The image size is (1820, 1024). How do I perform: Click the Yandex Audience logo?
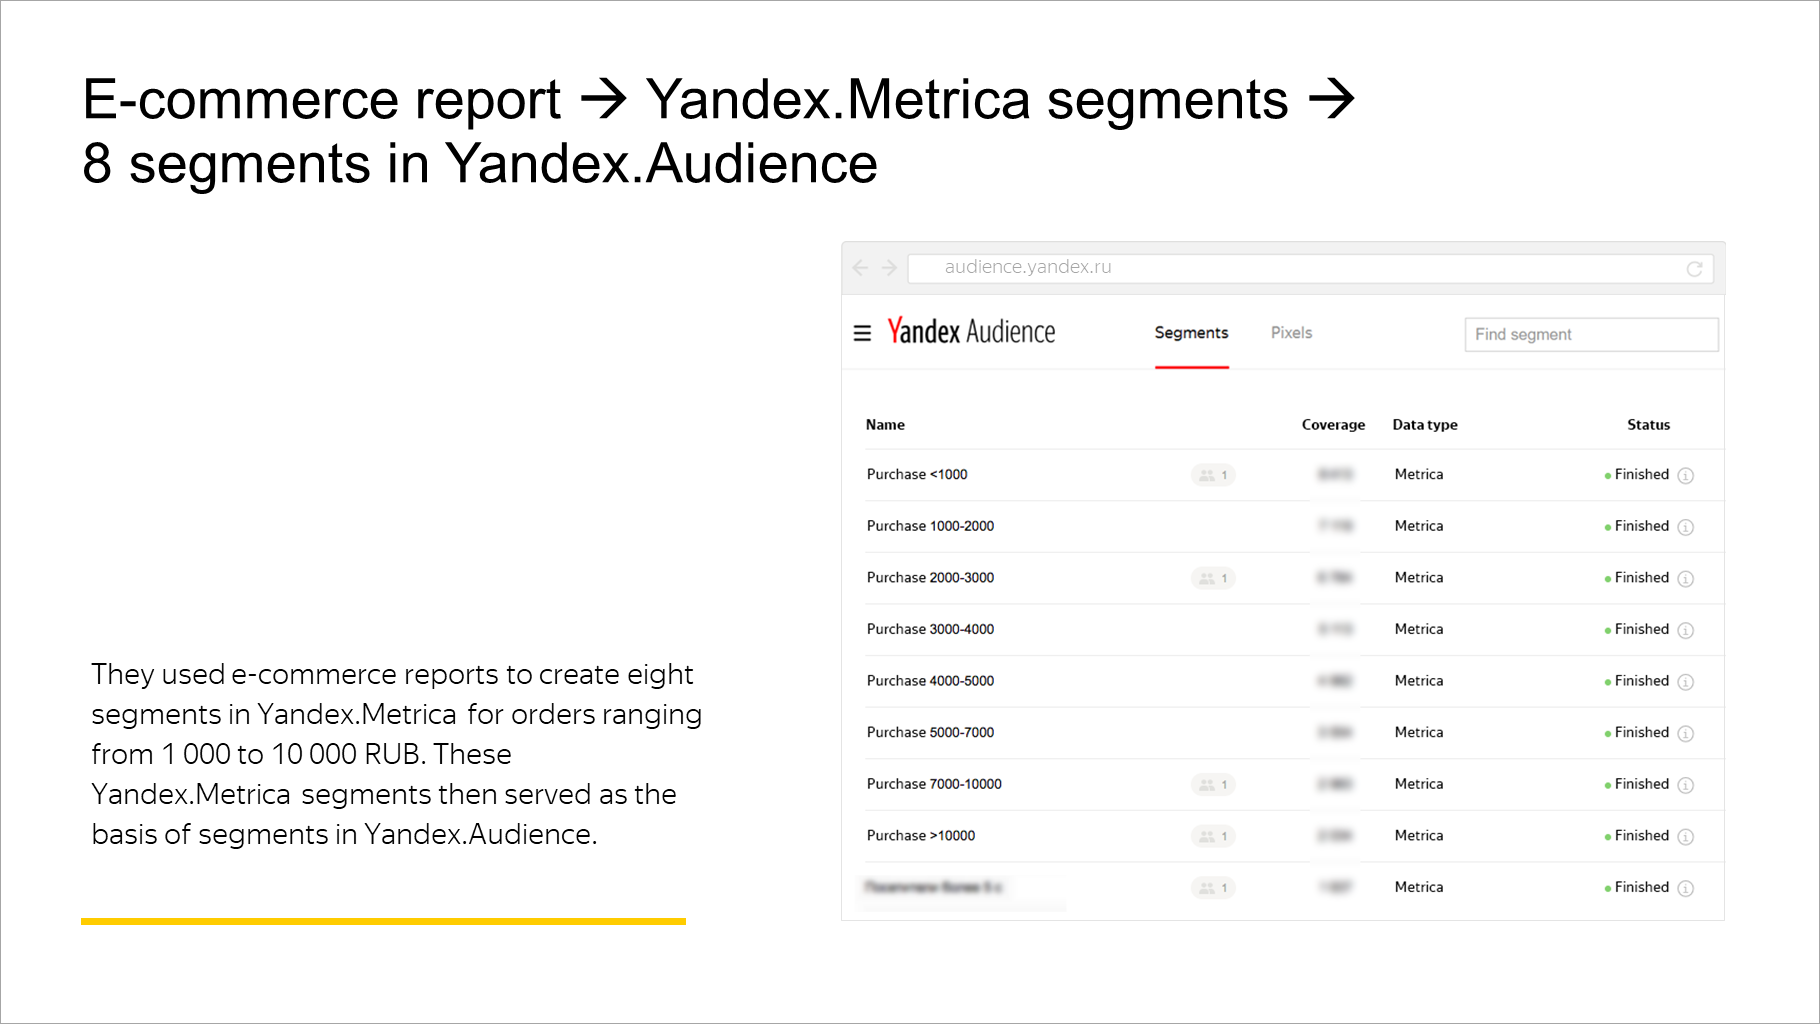tap(971, 331)
